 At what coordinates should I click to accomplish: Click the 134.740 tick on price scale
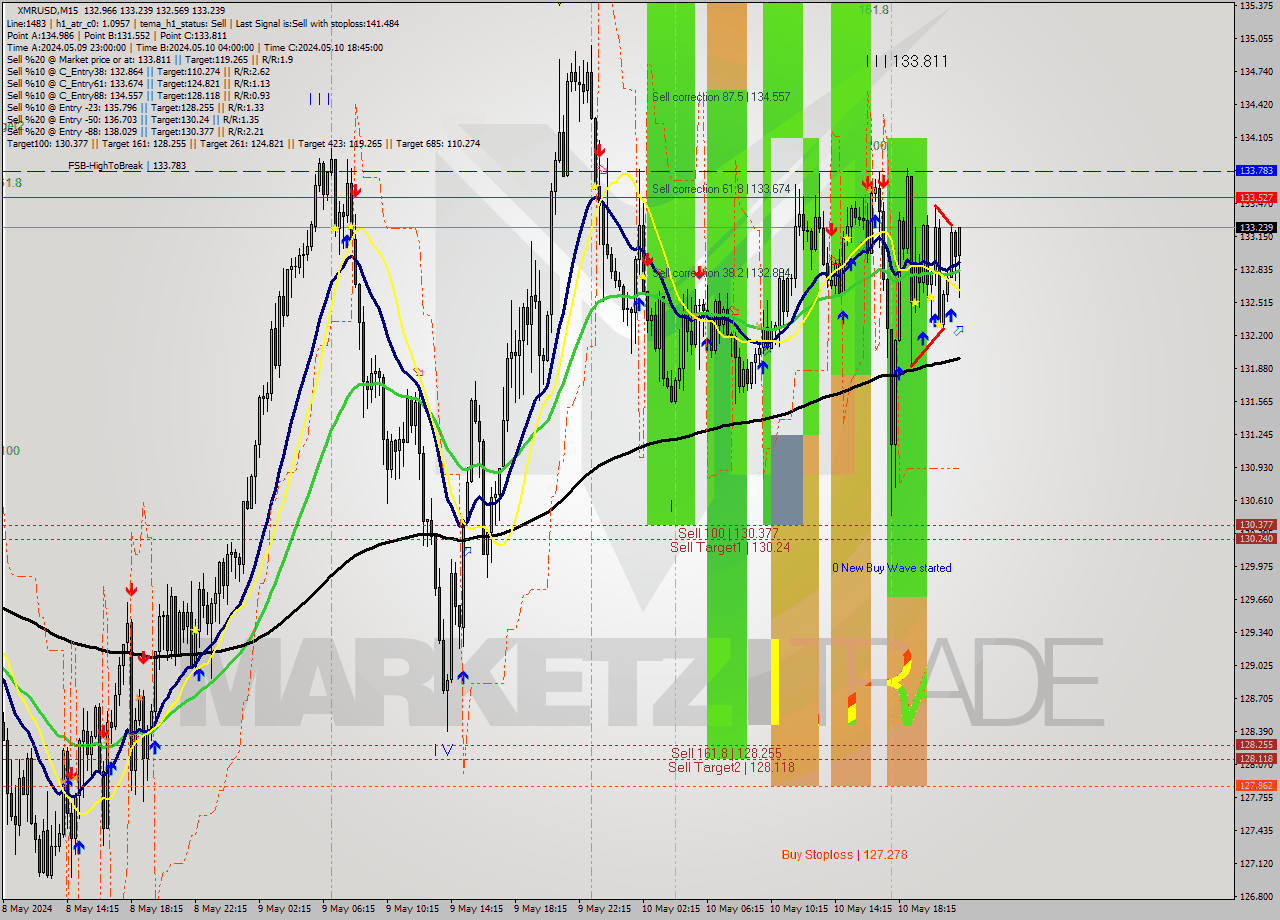coord(1255,72)
